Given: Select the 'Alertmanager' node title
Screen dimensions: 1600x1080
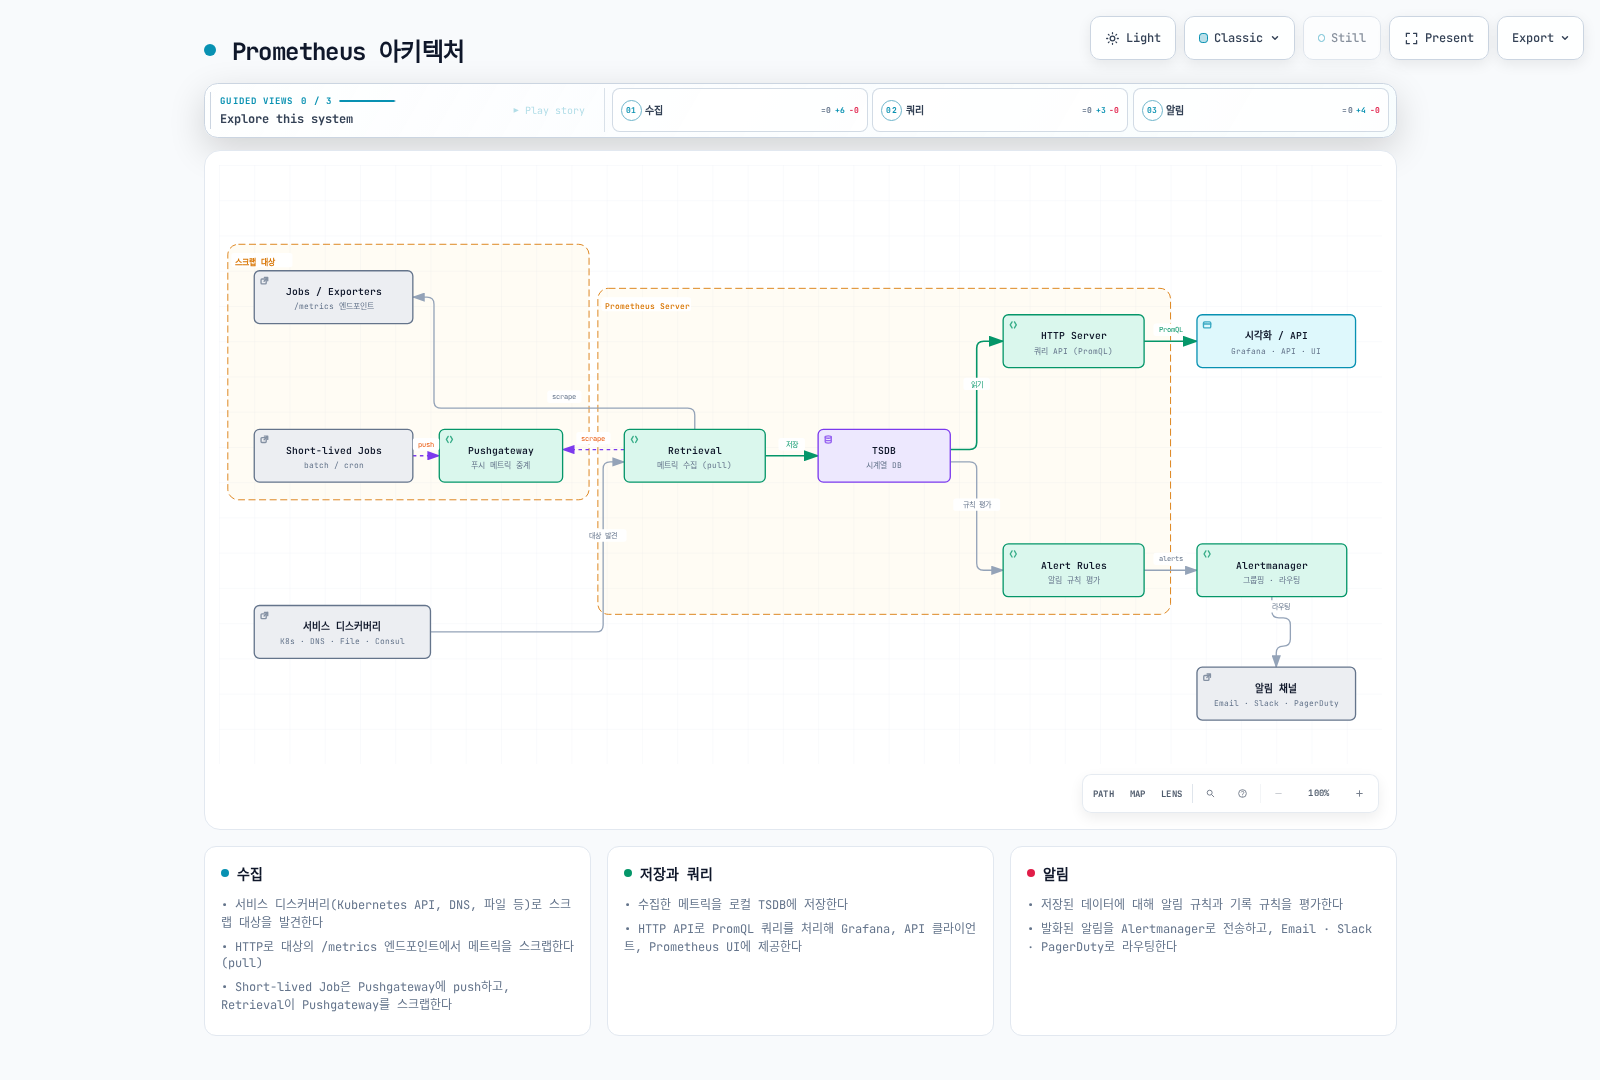Looking at the screenshot, I should 1272,566.
